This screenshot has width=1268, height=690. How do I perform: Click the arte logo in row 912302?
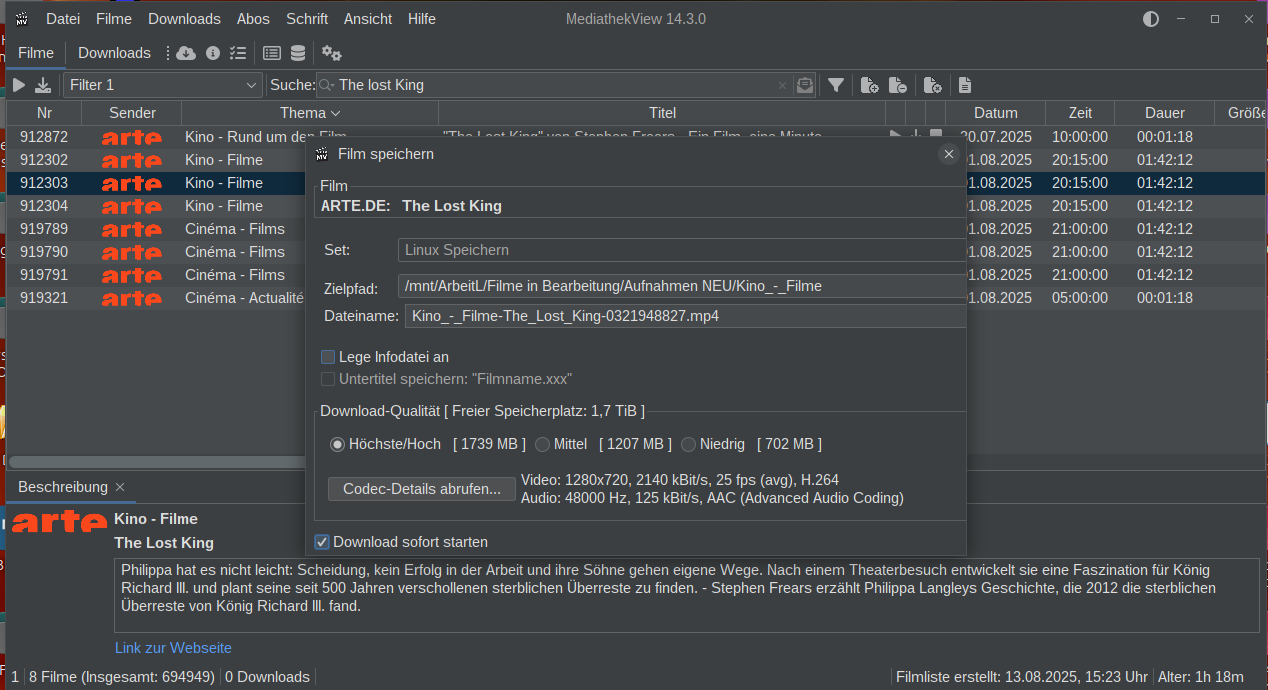(131, 160)
